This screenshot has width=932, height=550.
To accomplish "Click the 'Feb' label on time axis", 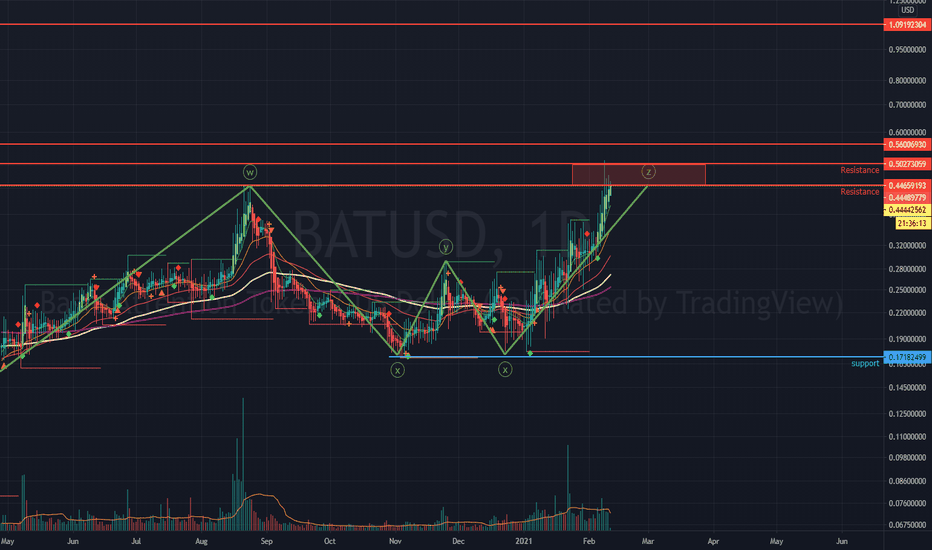I will (588, 541).
